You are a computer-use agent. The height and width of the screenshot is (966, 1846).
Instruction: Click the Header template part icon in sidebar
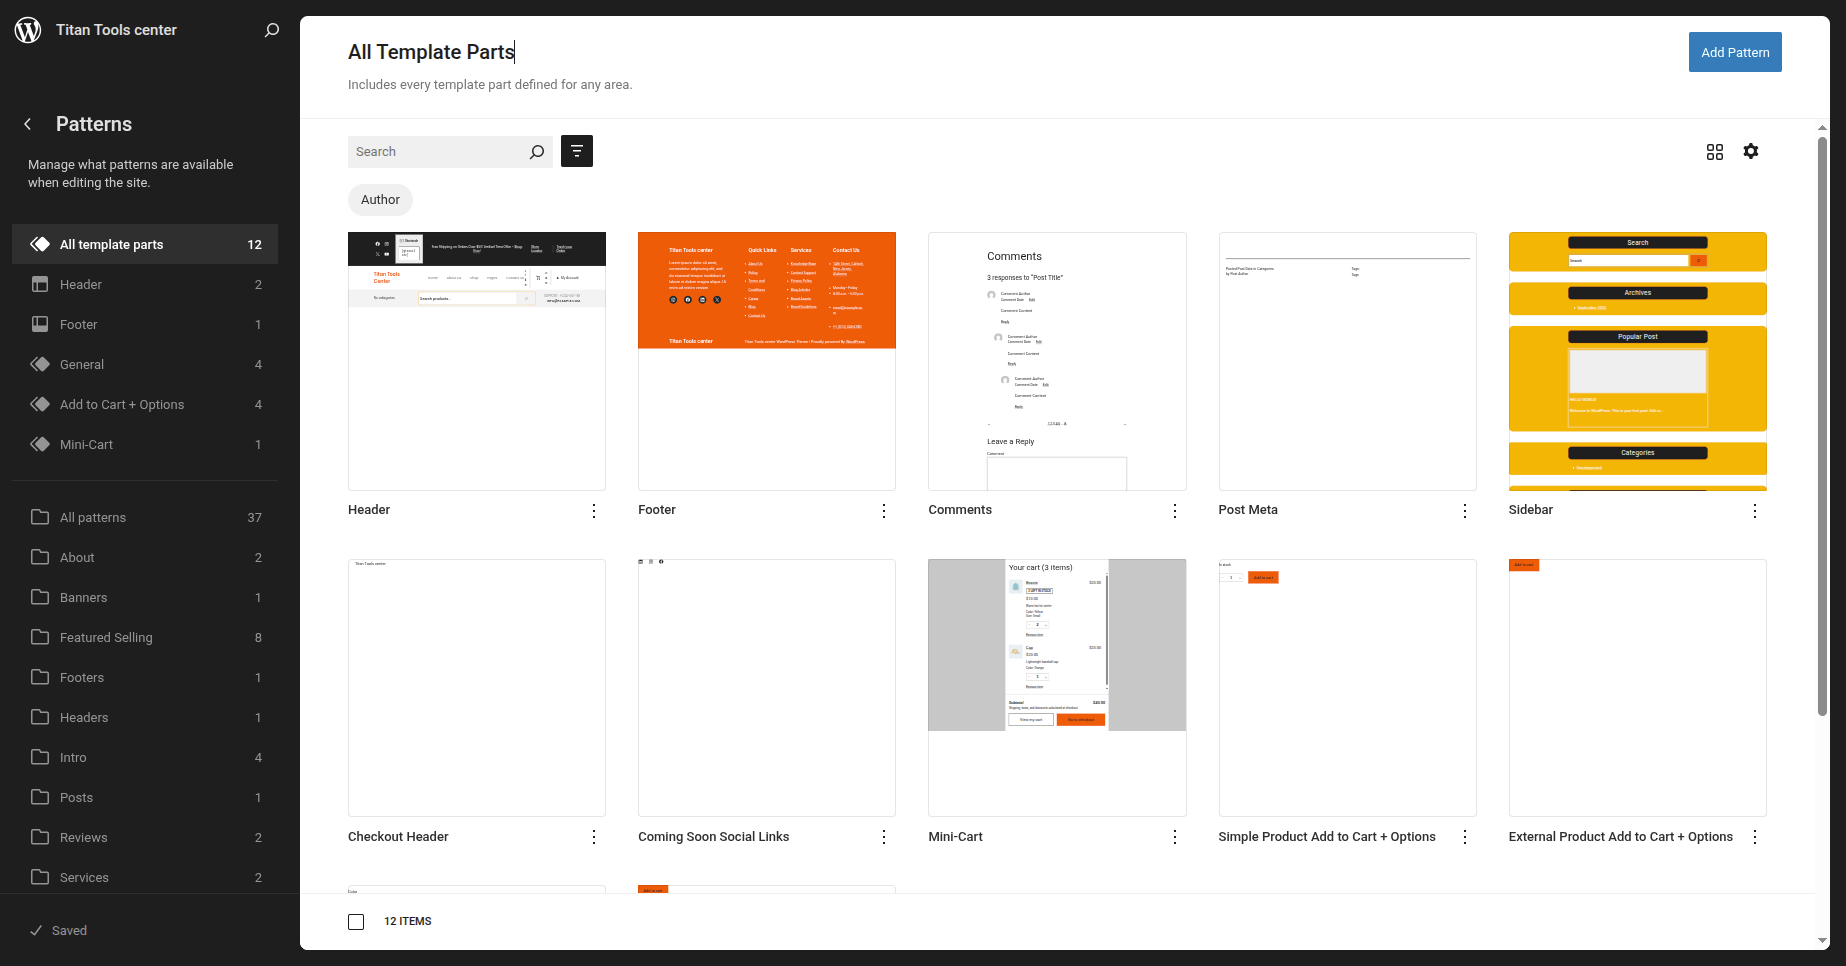40,284
